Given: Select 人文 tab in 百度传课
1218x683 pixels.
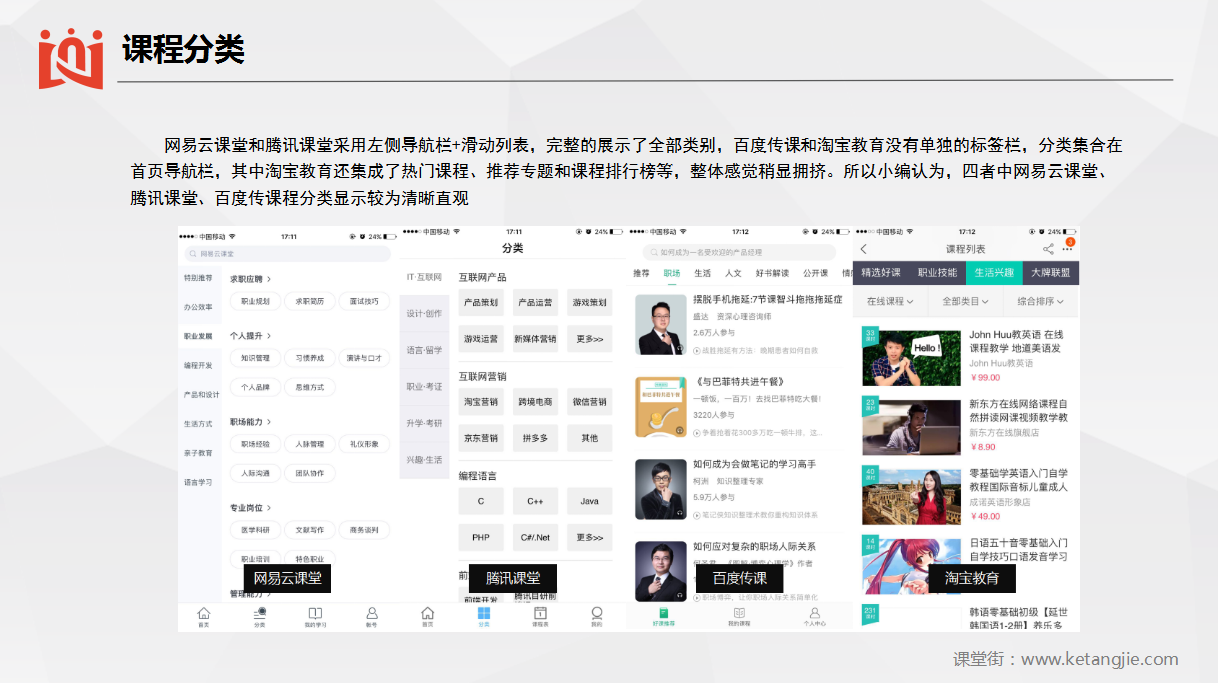Looking at the screenshot, I should click(733, 273).
